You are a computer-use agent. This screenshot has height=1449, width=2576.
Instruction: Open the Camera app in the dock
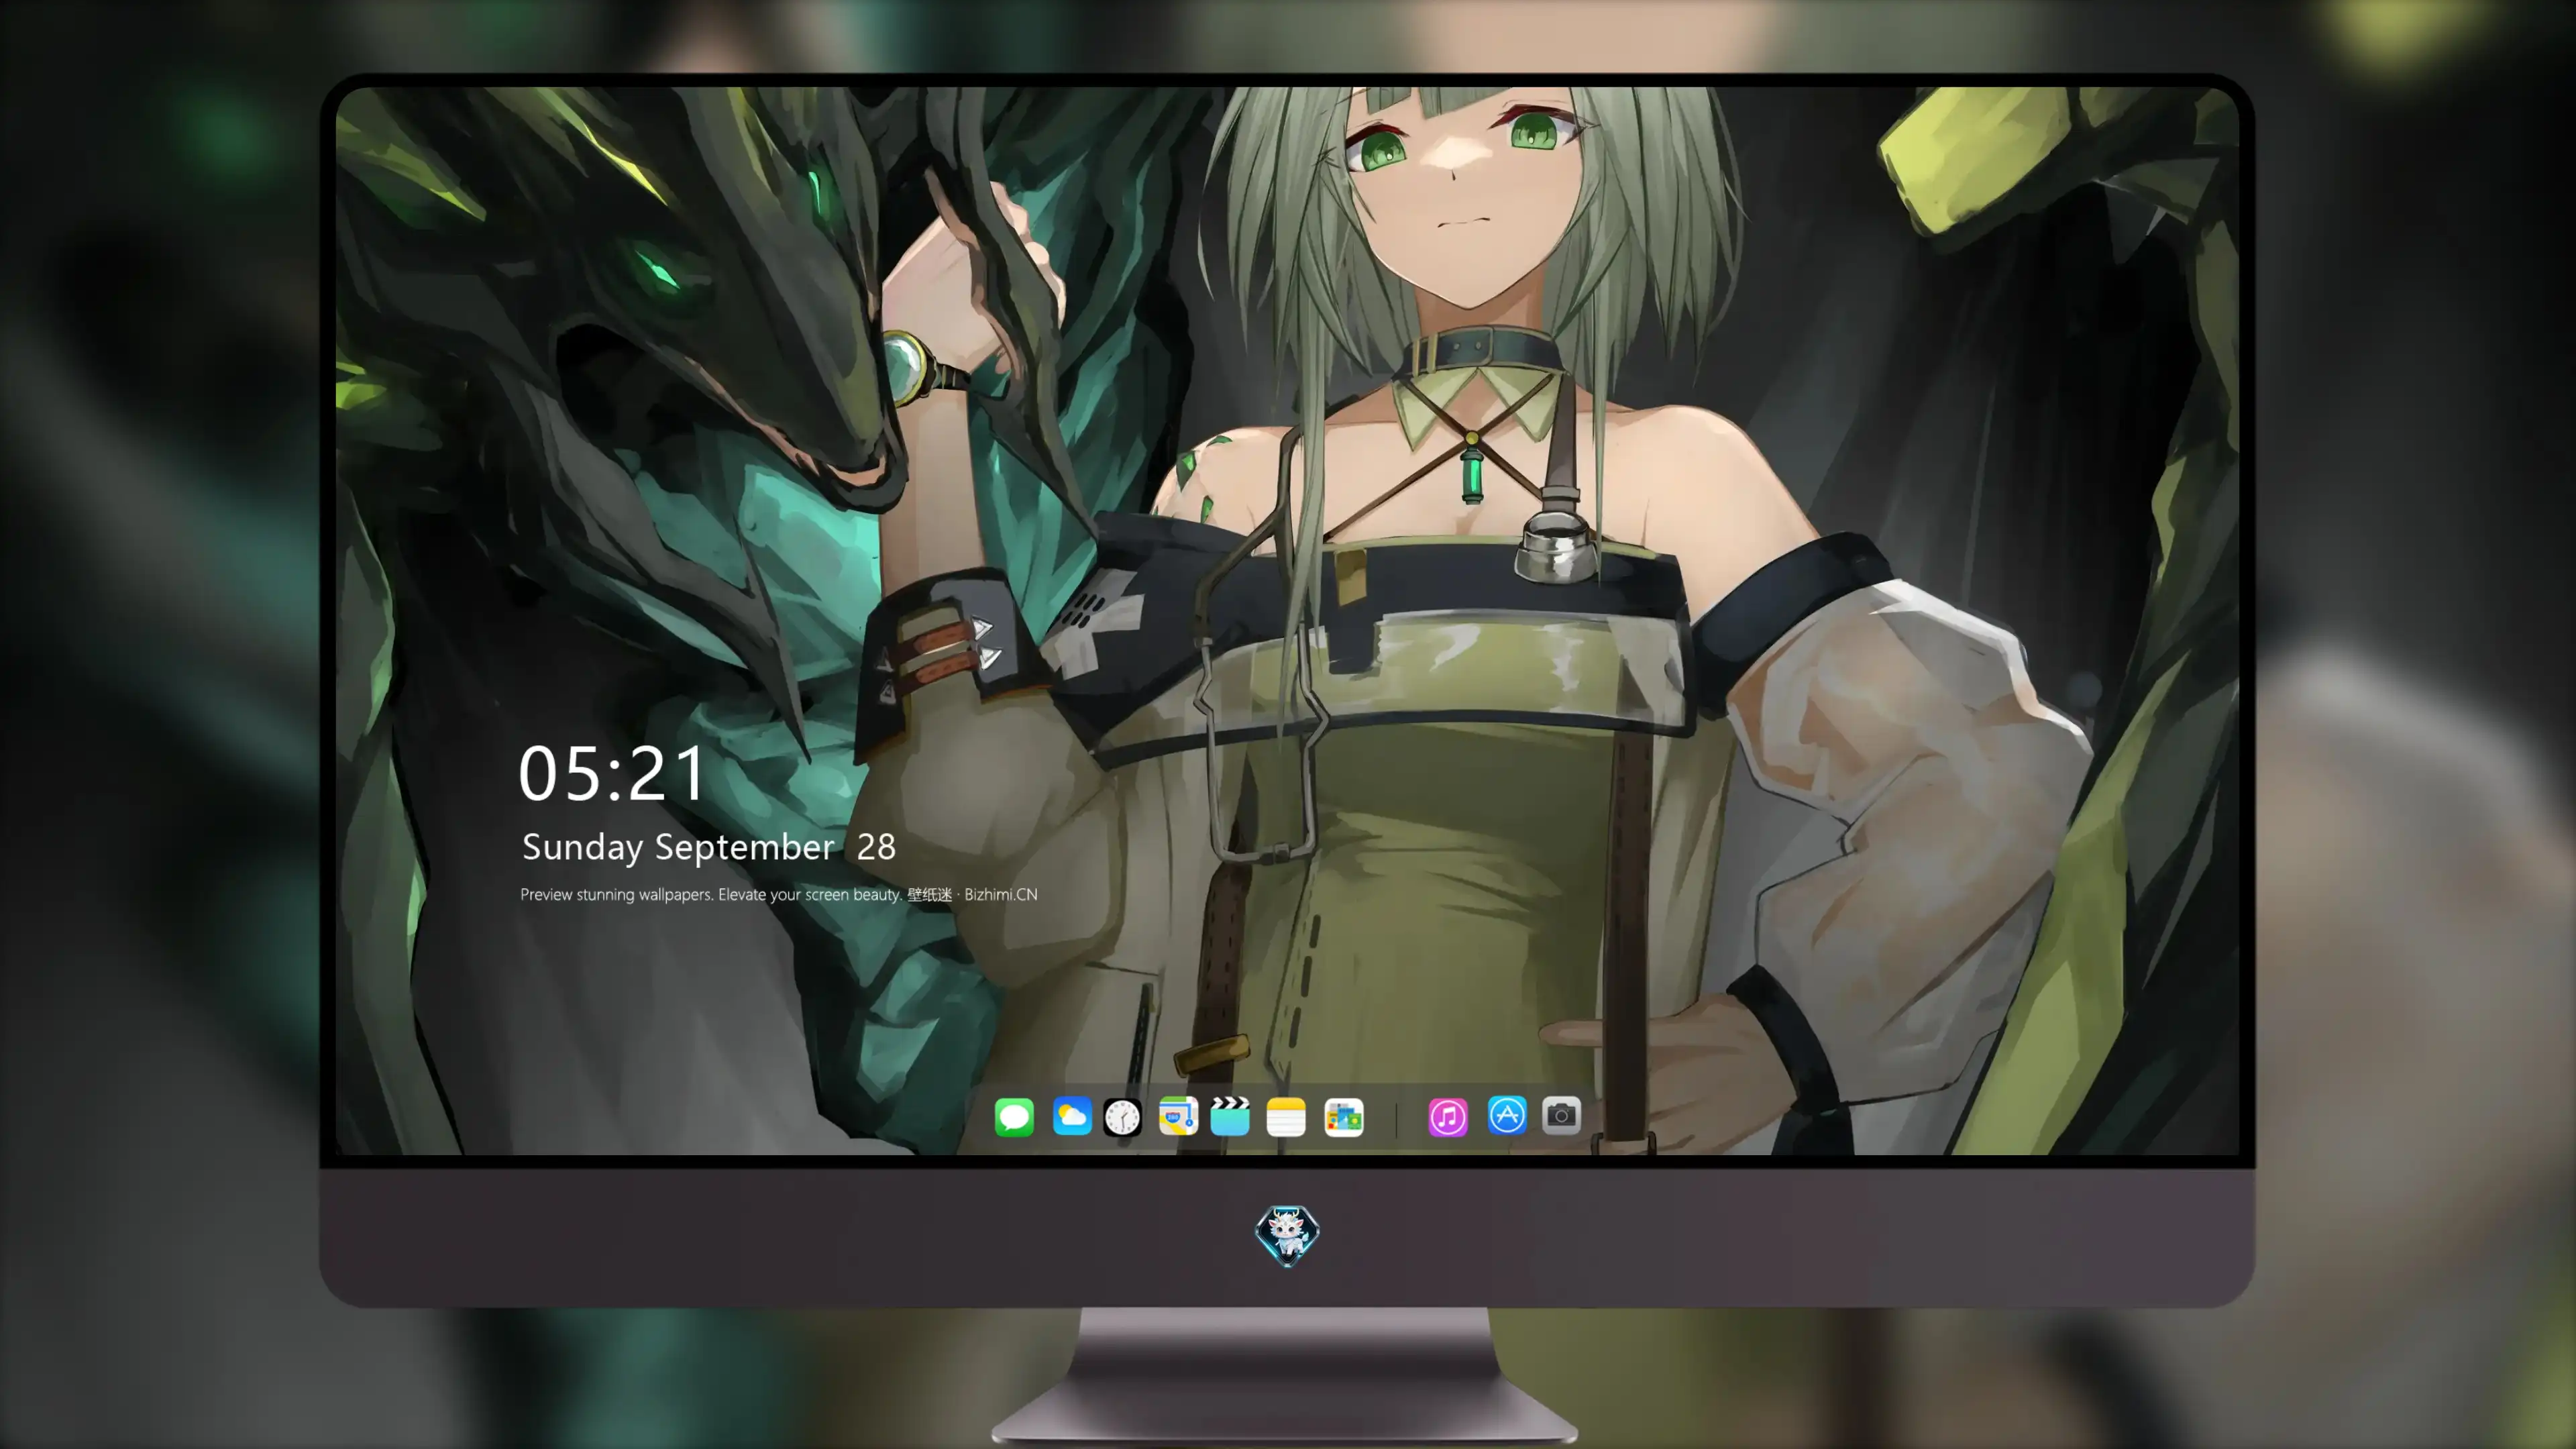pyautogui.click(x=1561, y=1115)
